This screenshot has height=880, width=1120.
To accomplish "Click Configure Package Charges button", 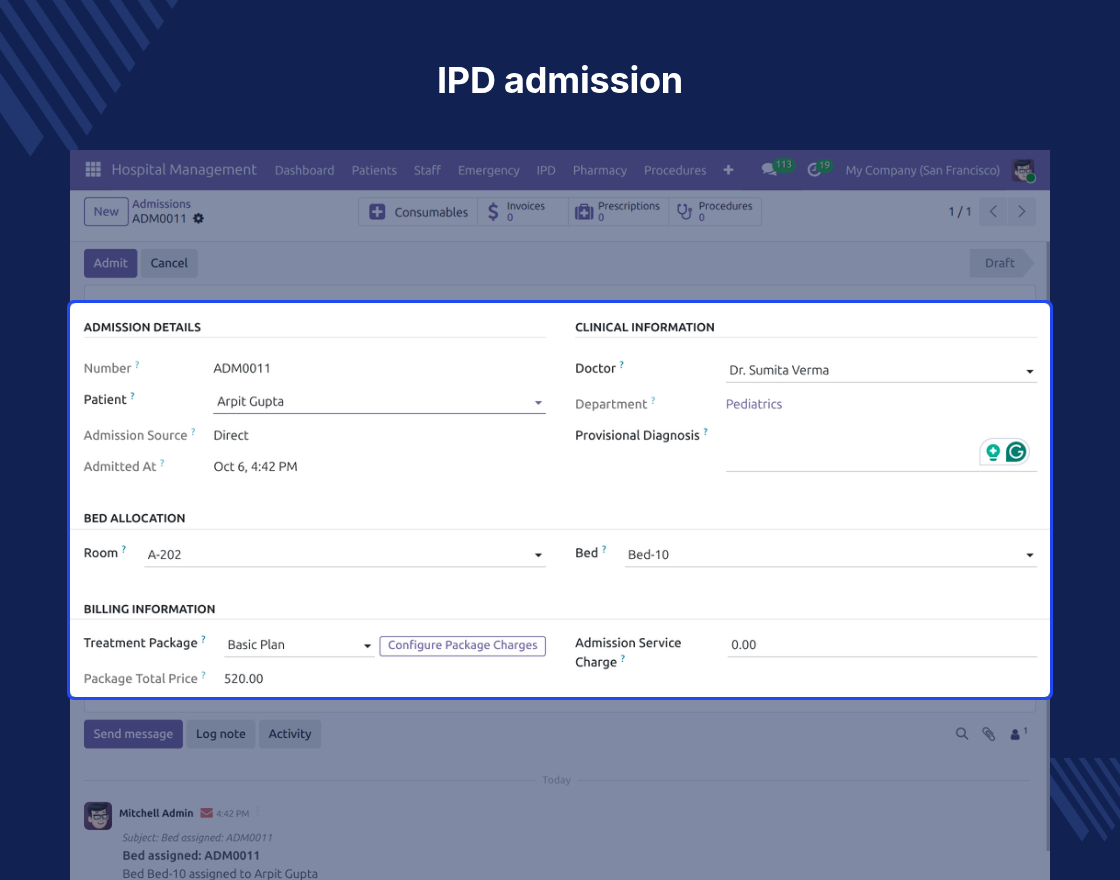I will (462, 645).
